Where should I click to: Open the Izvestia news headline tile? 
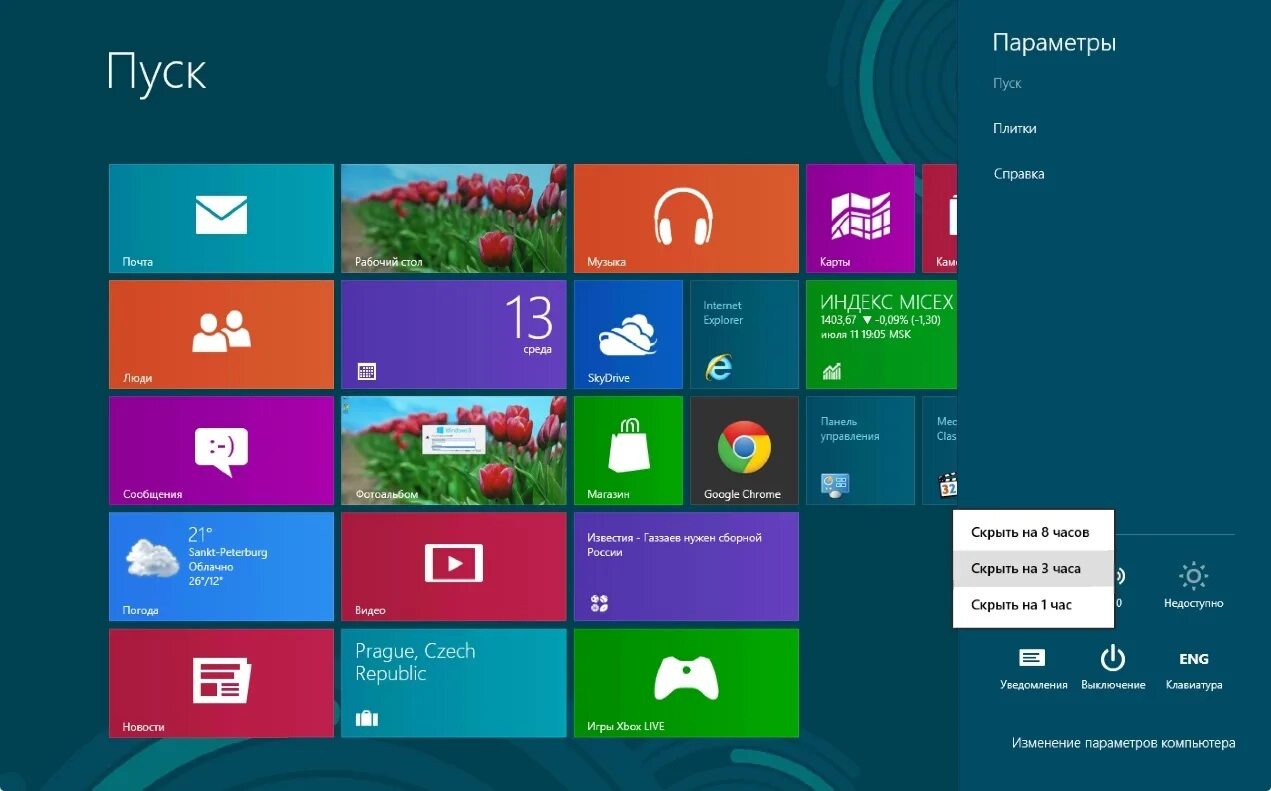(x=686, y=566)
